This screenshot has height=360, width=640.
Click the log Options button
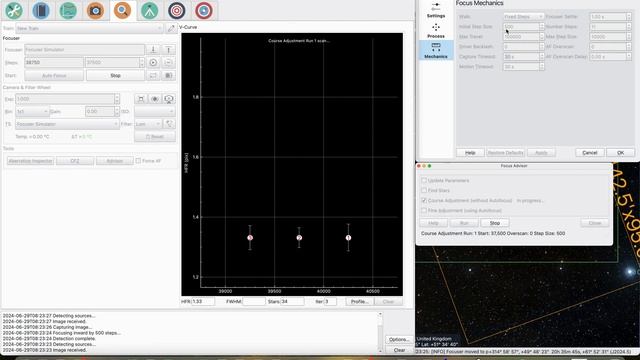coord(399,340)
